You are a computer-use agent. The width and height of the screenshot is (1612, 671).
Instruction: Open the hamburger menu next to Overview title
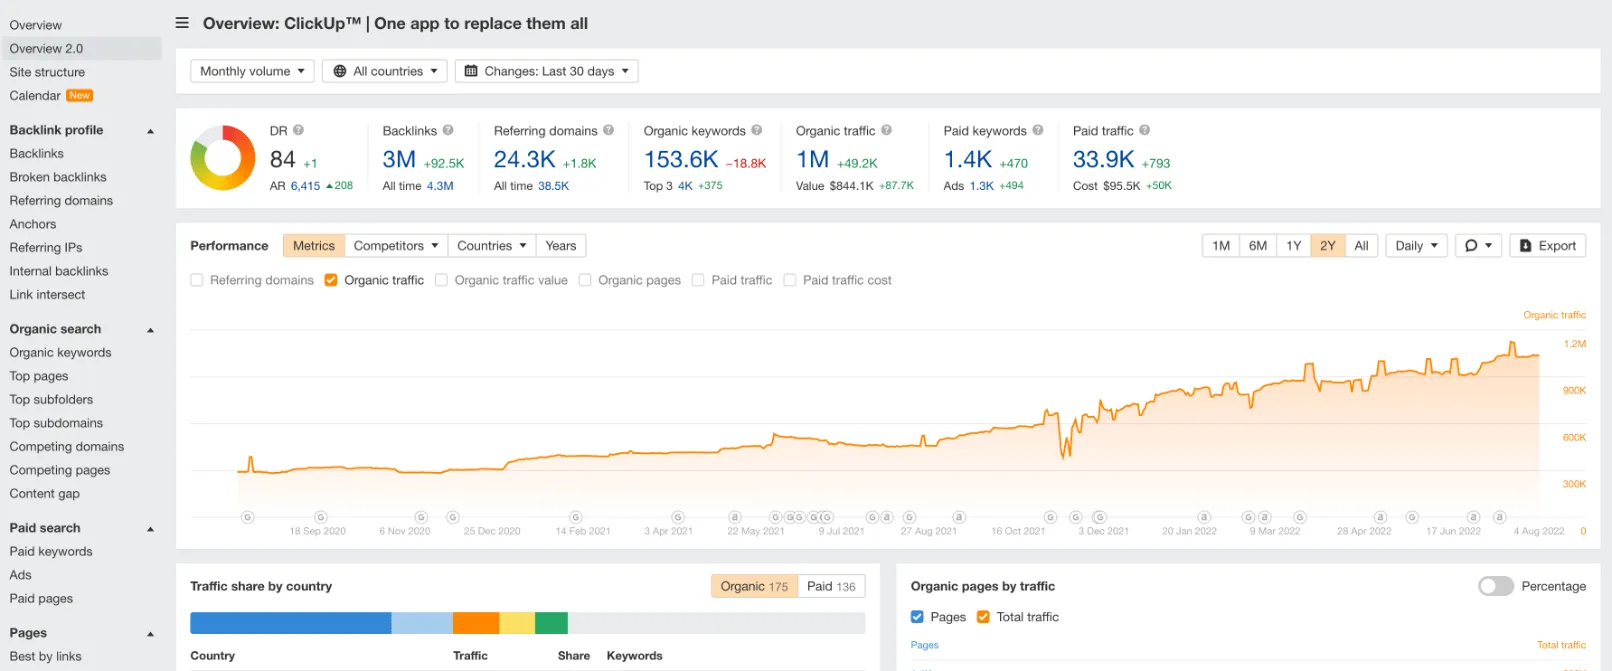(x=182, y=23)
